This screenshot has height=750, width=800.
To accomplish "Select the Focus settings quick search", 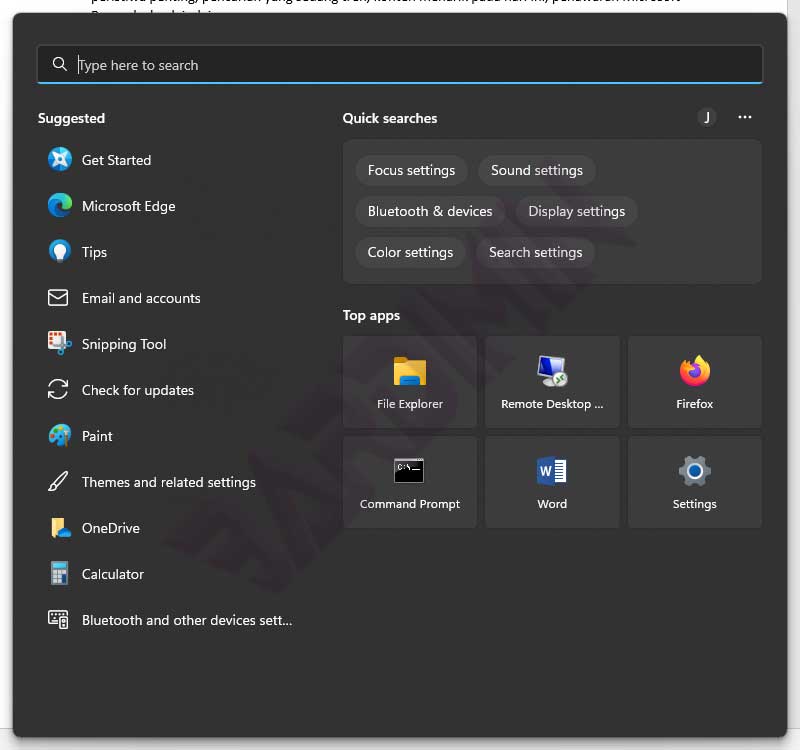I will click(411, 170).
